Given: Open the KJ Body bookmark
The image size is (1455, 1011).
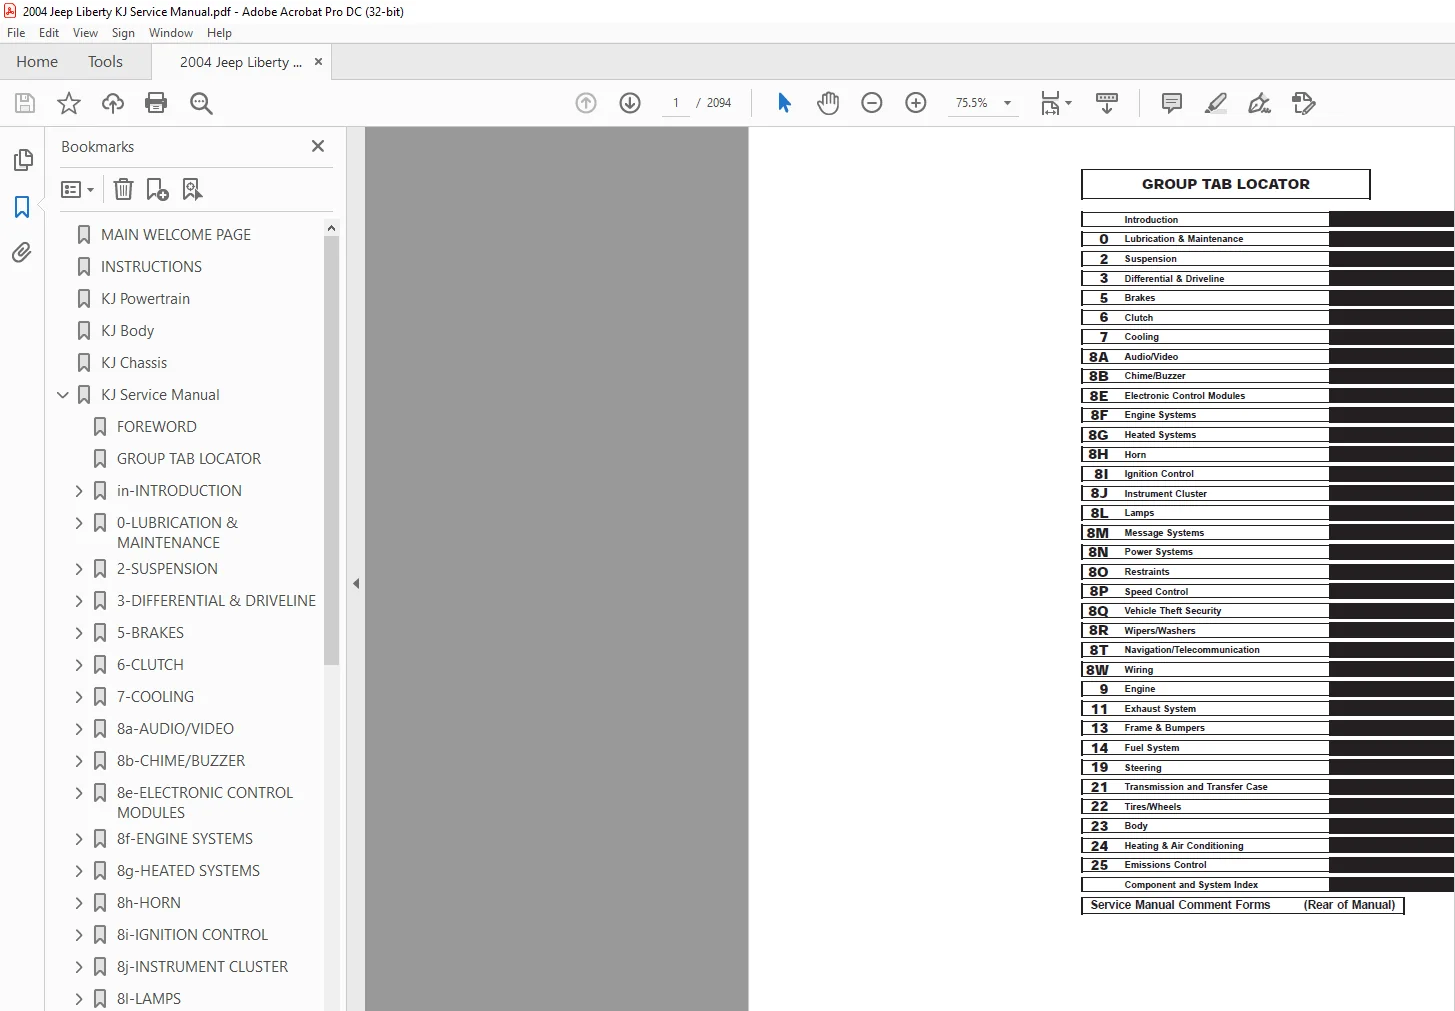Looking at the screenshot, I should (x=127, y=331).
